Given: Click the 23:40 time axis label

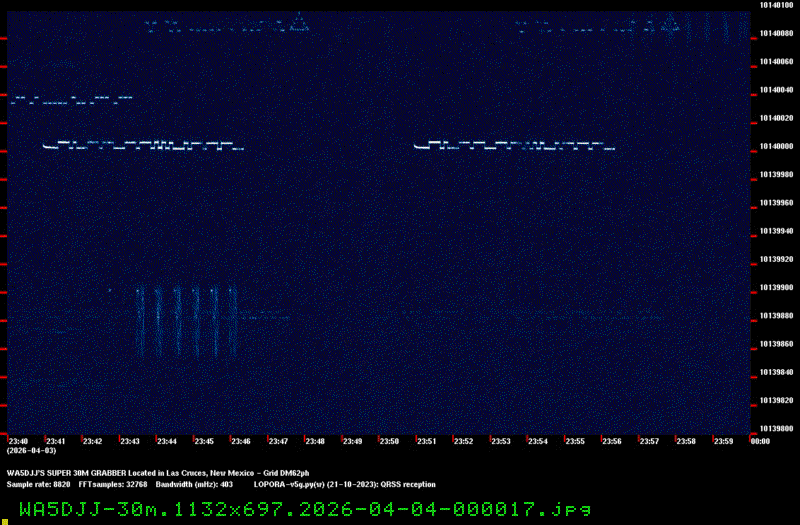Looking at the screenshot, I should tap(18, 441).
